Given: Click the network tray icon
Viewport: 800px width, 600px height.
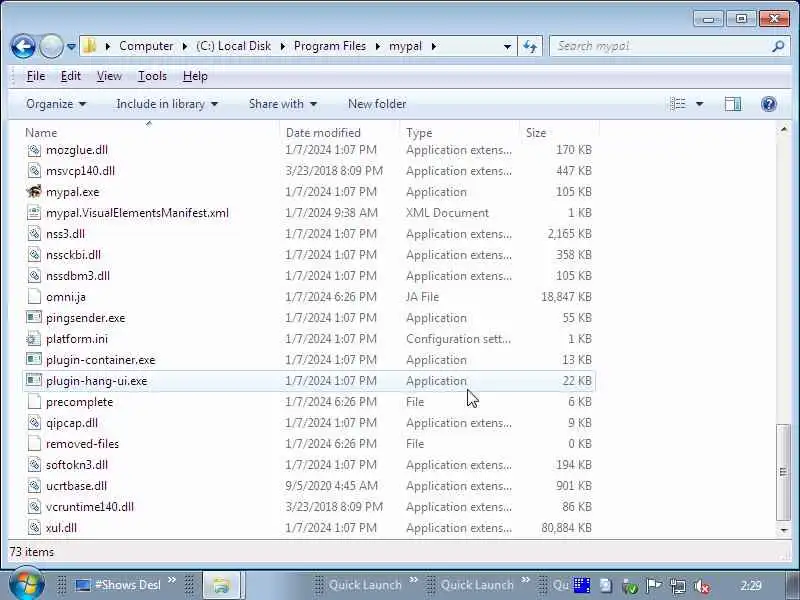Looking at the screenshot, I should click(678, 586).
